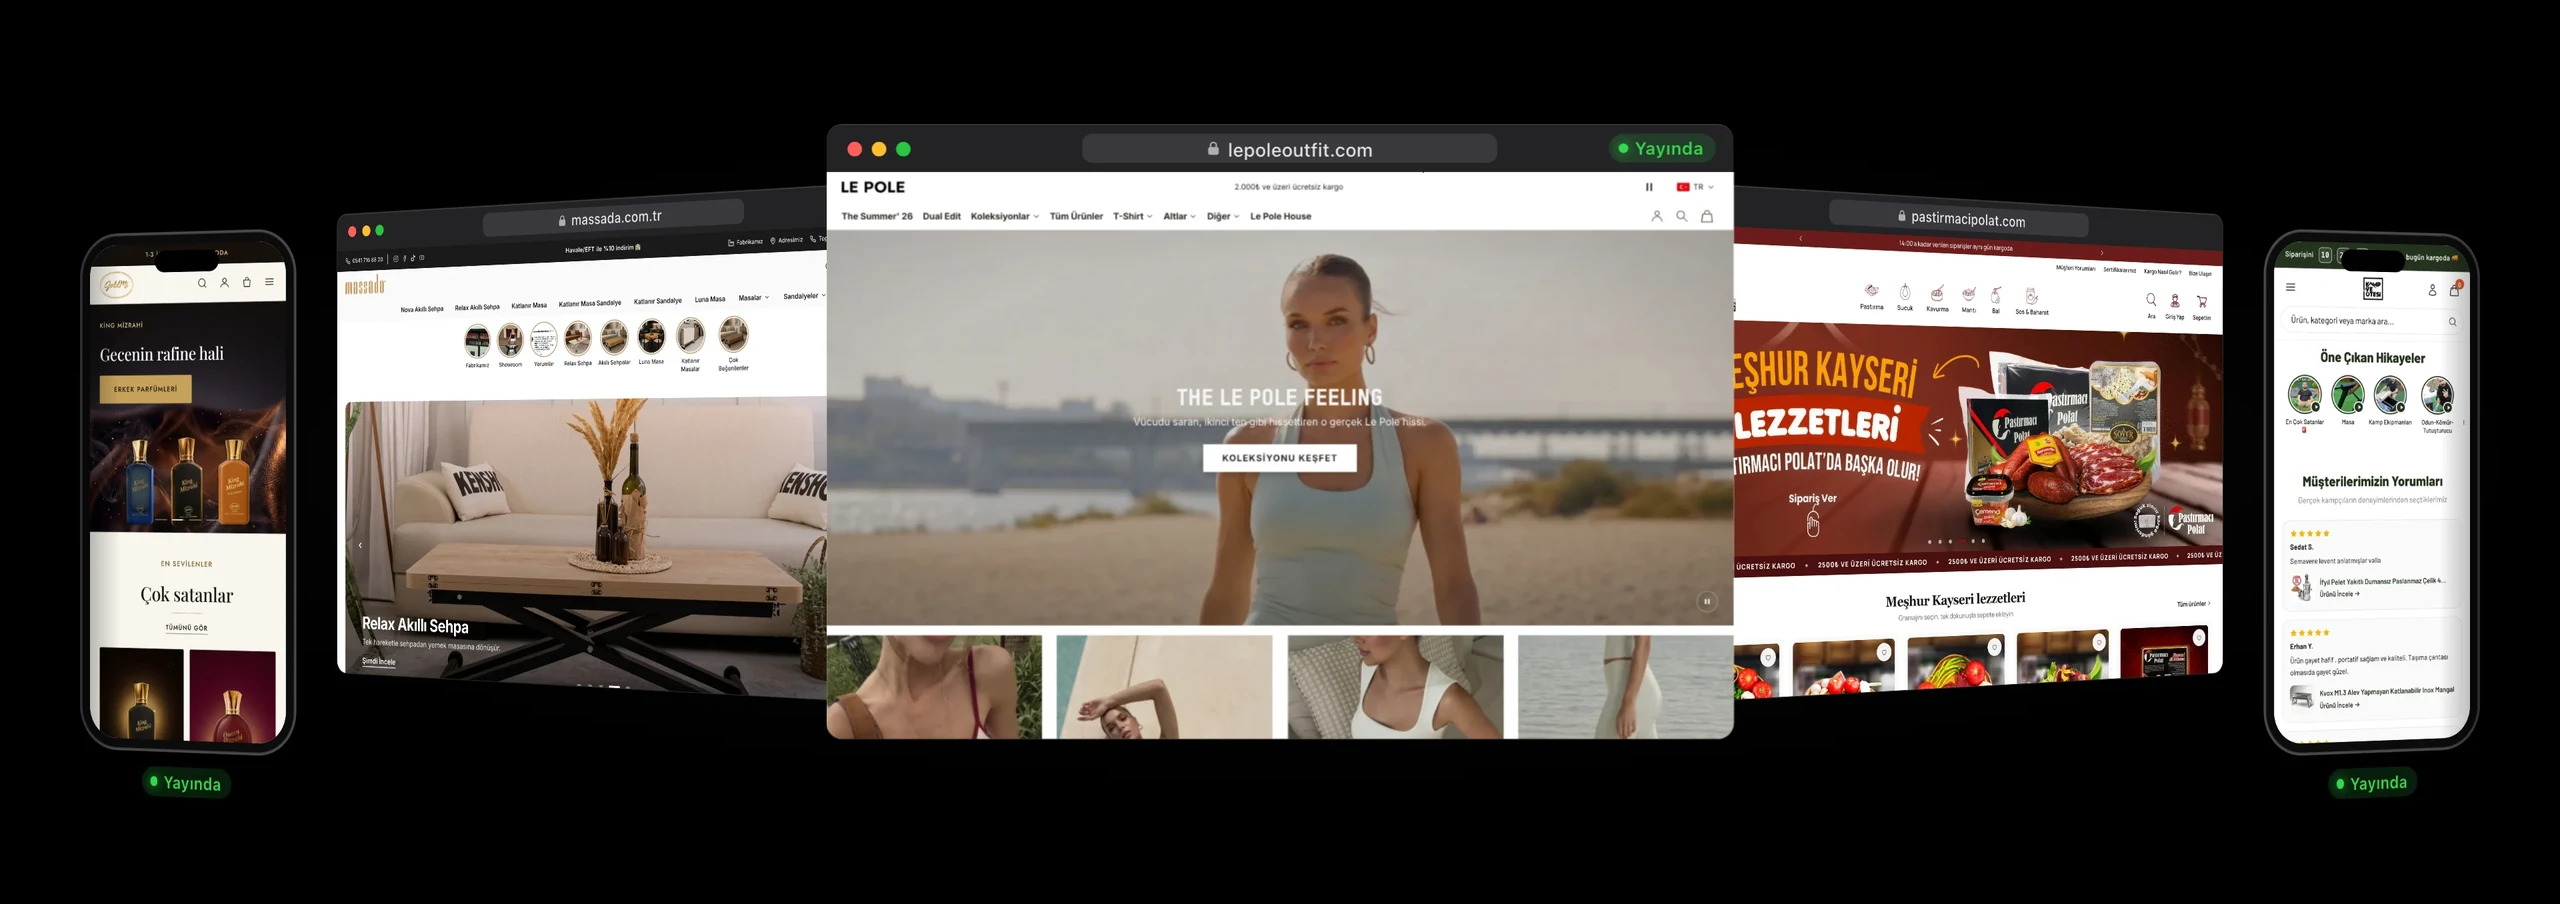The image size is (2560, 904).
Task: Expand the Koleksiyonlar menu
Action: pyautogui.click(x=1004, y=216)
